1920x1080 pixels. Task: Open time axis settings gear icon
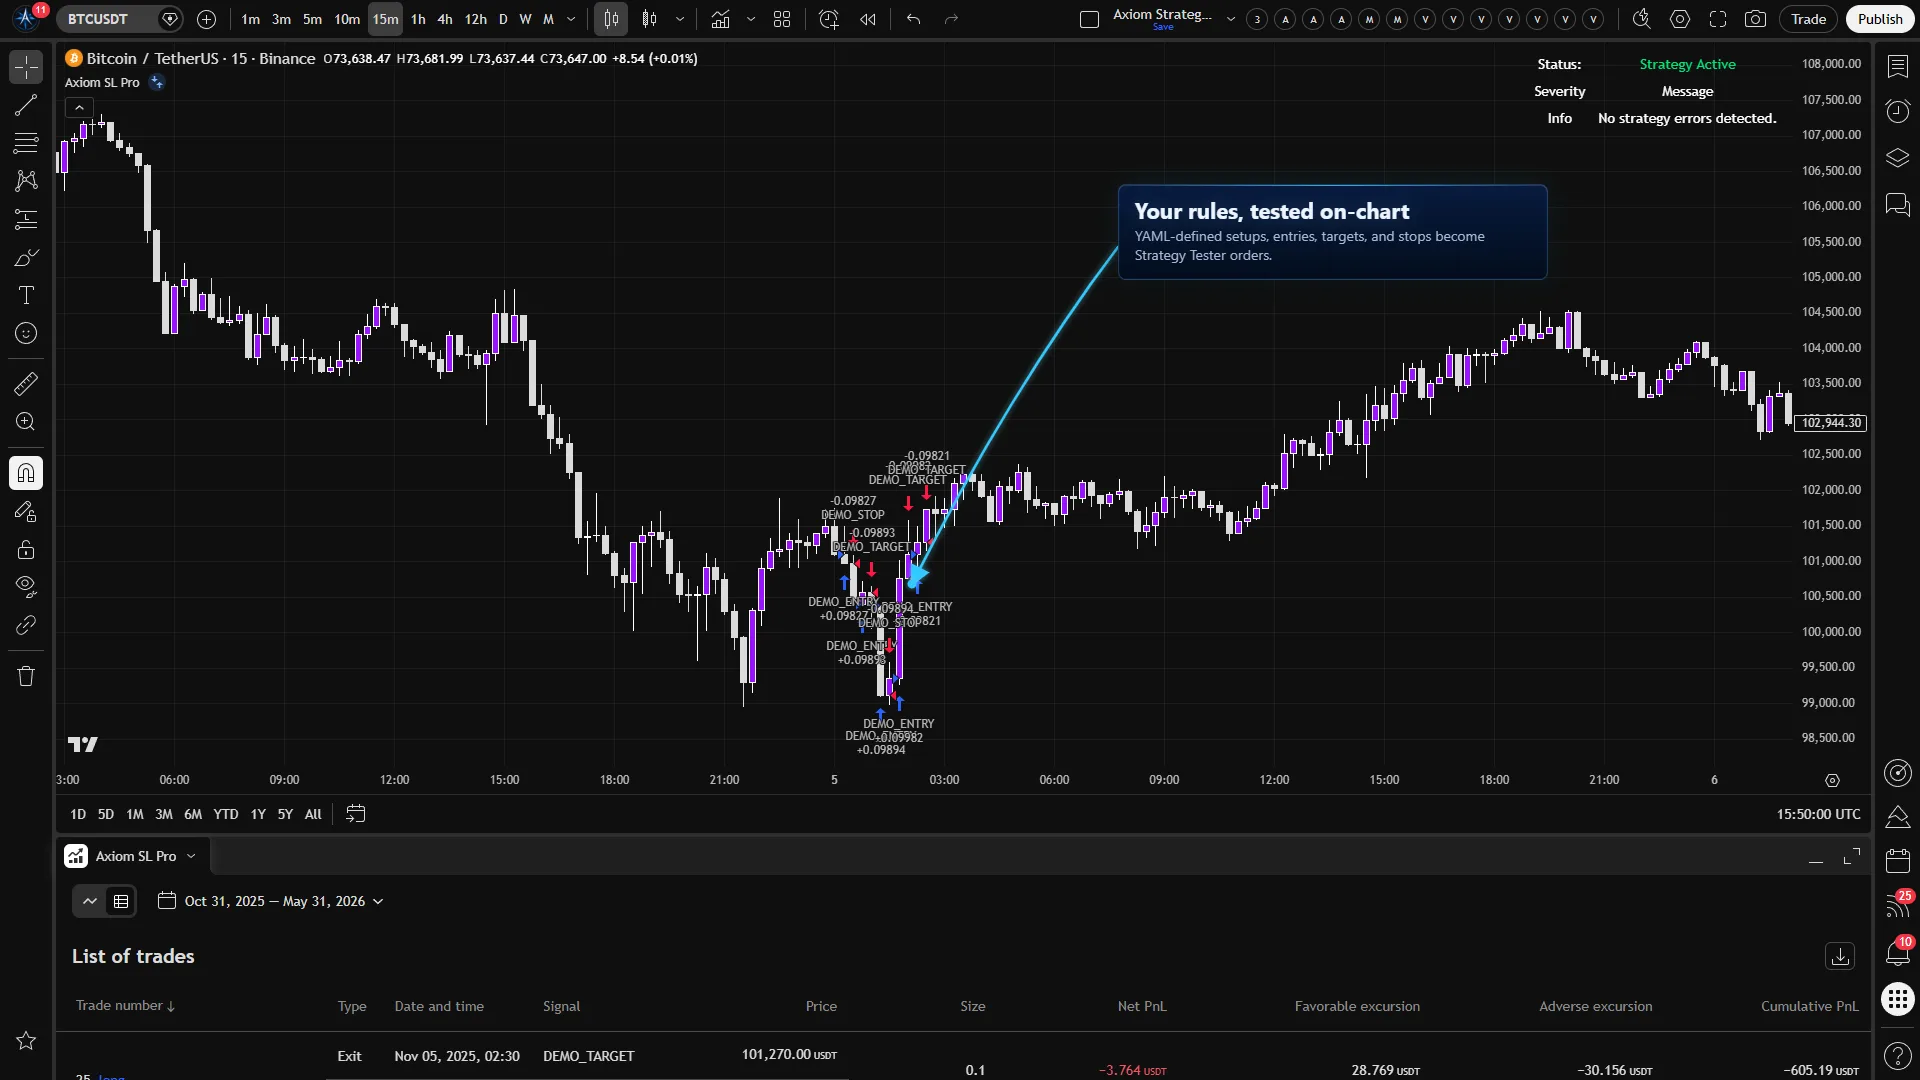[1832, 780]
